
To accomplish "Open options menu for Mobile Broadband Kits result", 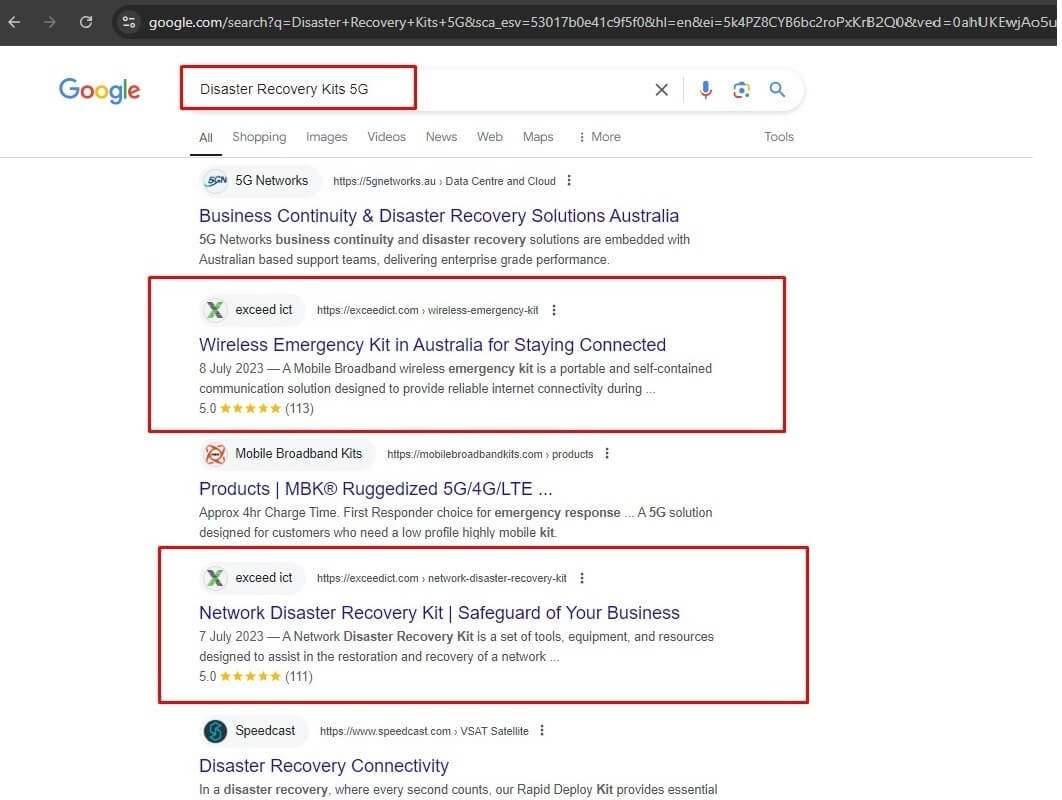I will point(607,453).
